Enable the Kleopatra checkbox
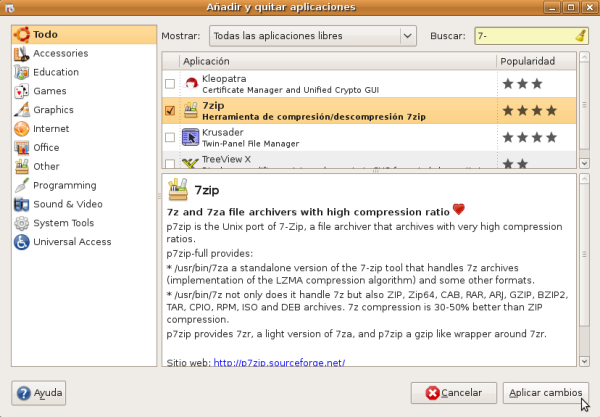This screenshot has height=417, width=600. (169, 84)
